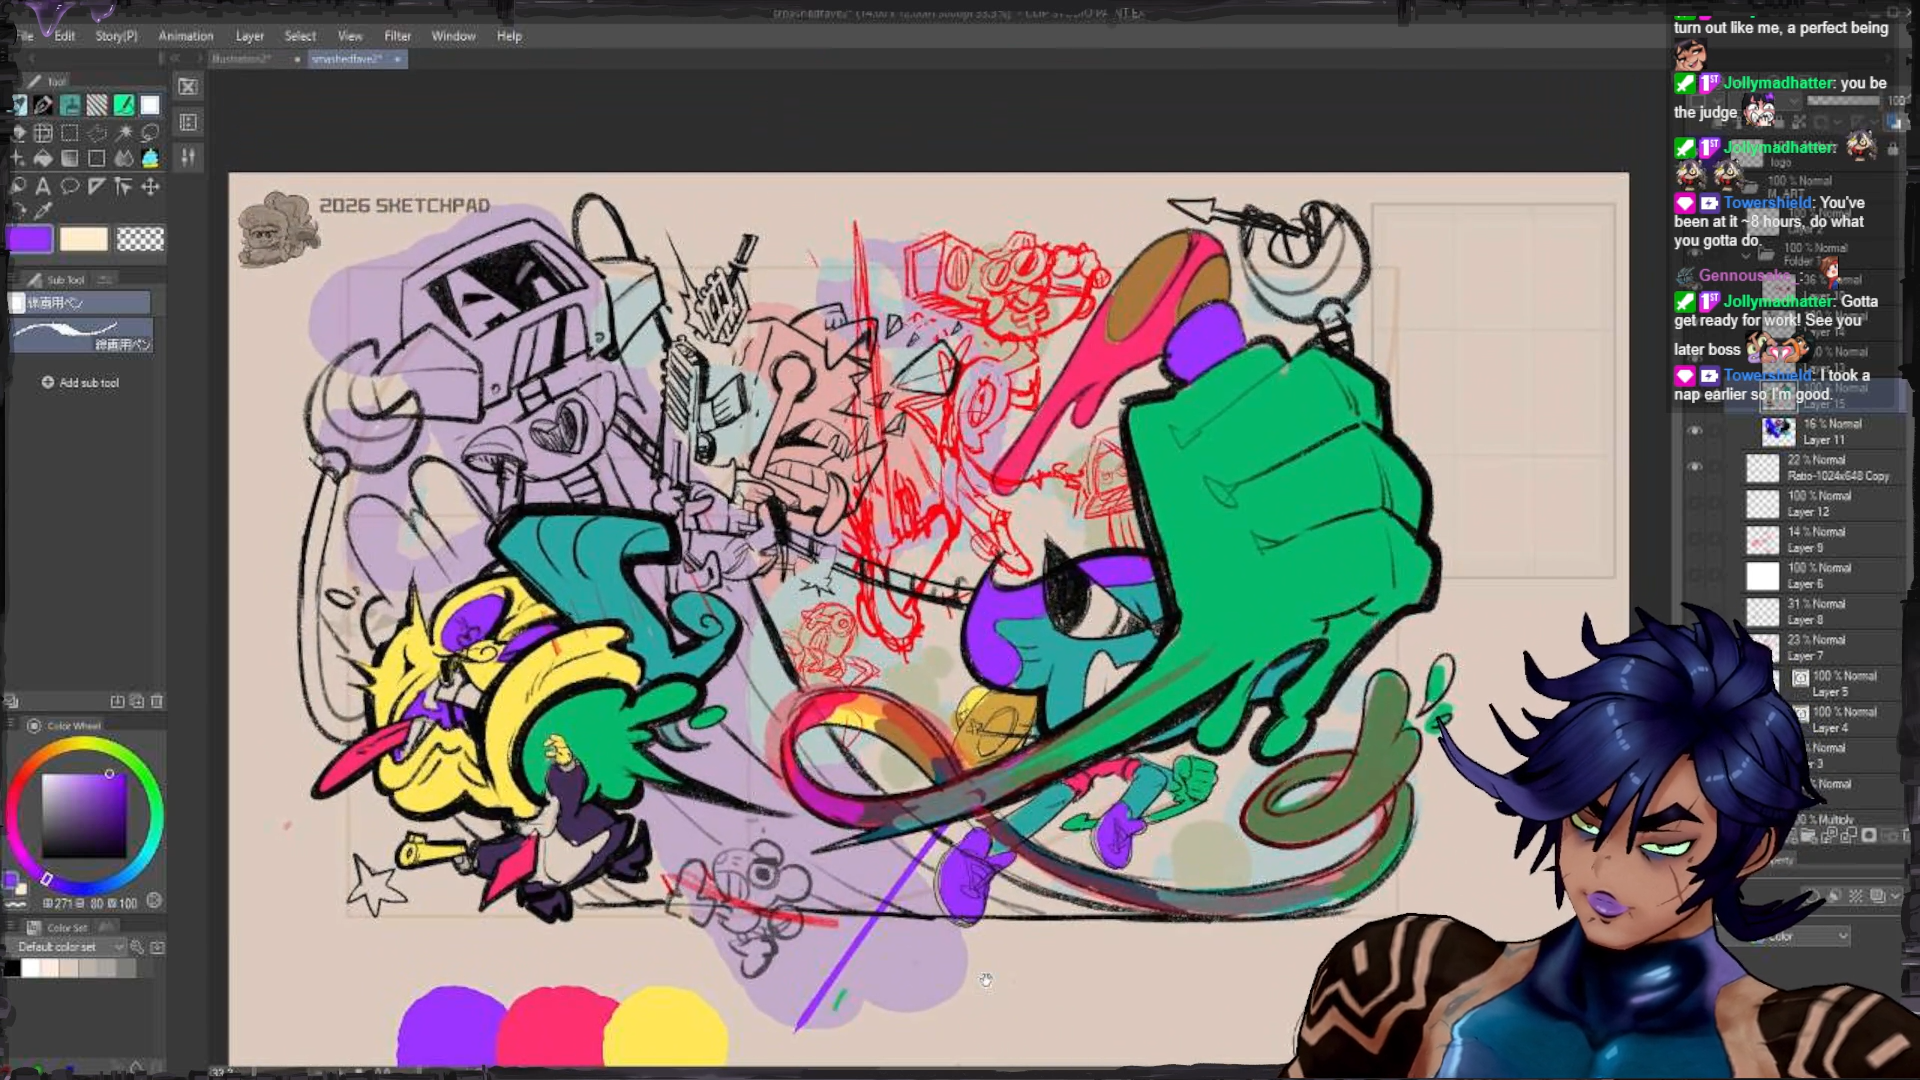Open the Animation menu
Screen dimensions: 1920x1080
pos(186,36)
